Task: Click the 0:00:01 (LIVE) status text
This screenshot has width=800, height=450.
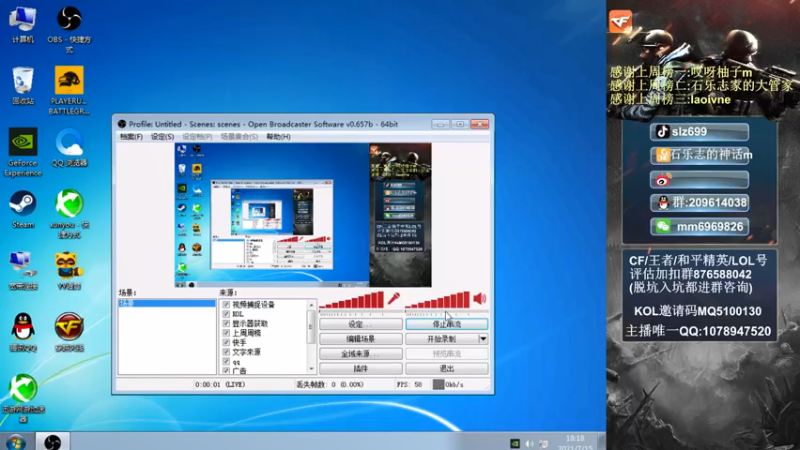Action: [220, 384]
